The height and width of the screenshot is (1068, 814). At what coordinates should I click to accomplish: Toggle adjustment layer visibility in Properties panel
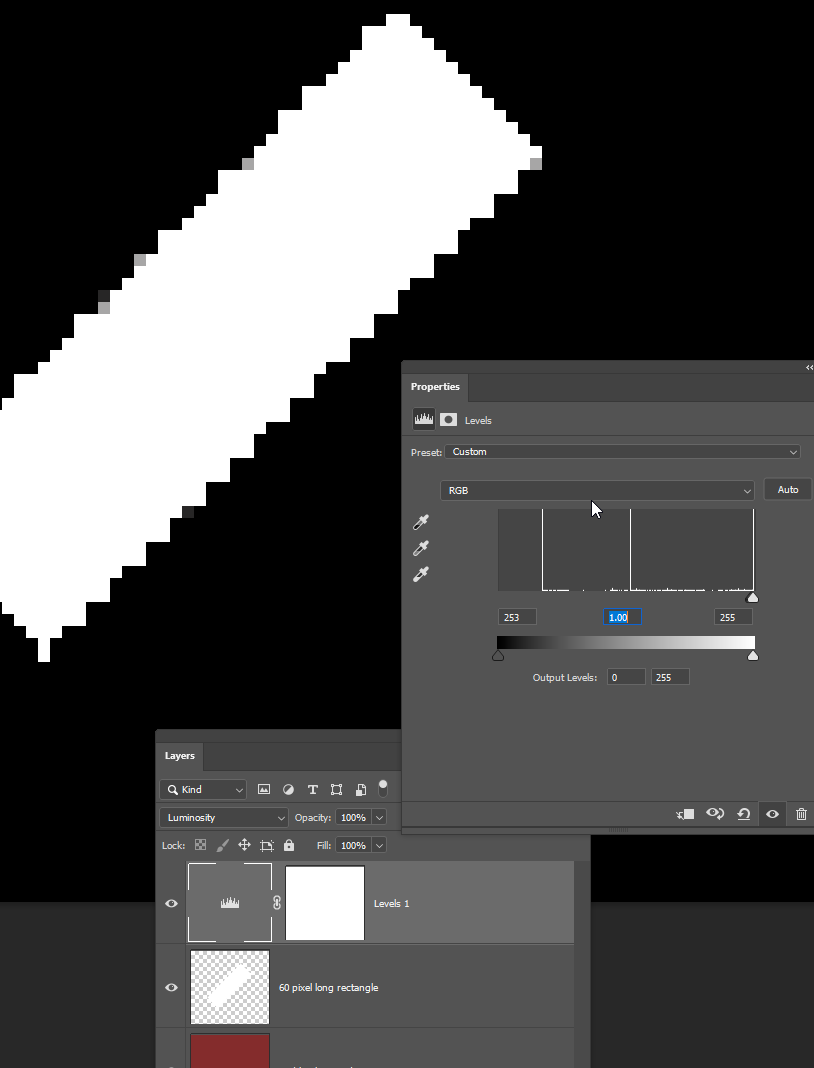click(x=771, y=814)
